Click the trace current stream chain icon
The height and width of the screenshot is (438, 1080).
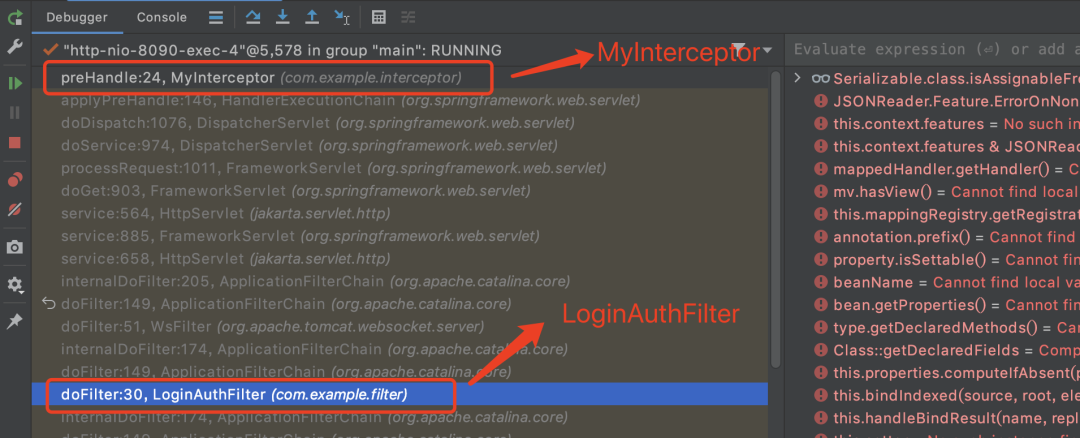coord(408,17)
